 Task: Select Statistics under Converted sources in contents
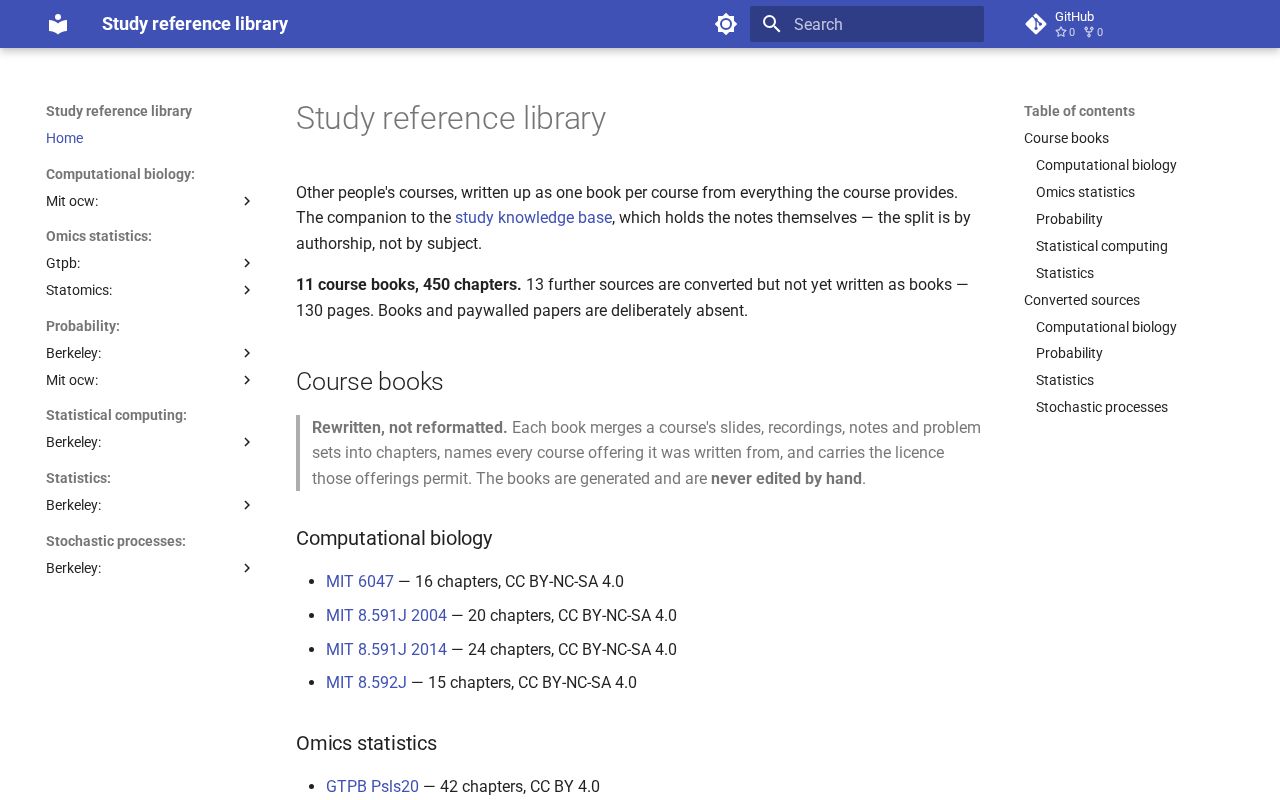[x=1065, y=380]
